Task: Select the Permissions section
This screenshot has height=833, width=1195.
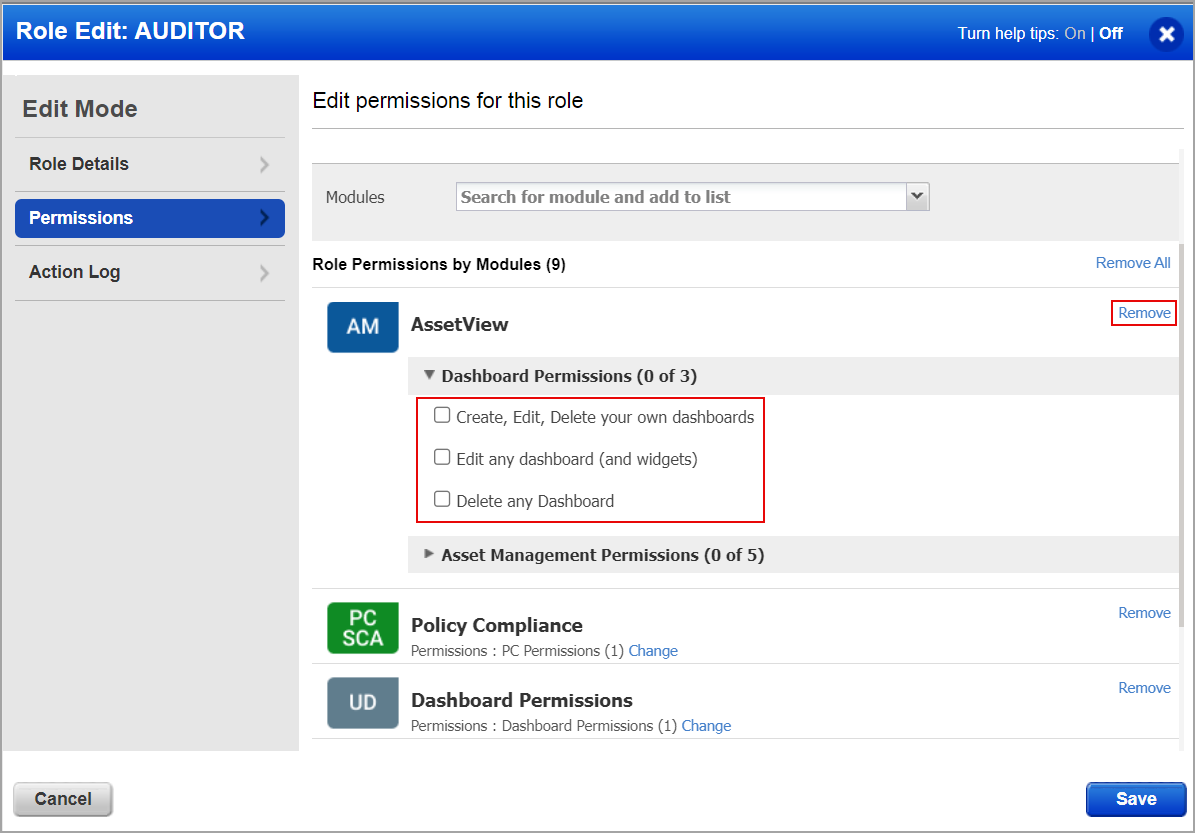Action: pos(150,219)
